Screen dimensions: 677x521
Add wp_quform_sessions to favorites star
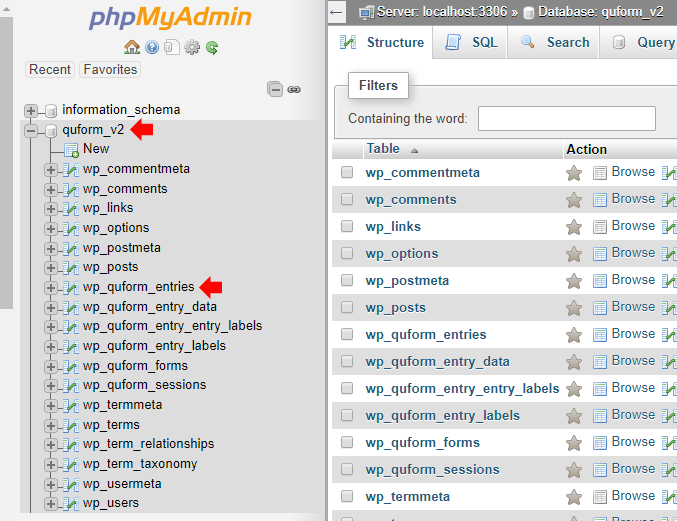pyautogui.click(x=574, y=470)
